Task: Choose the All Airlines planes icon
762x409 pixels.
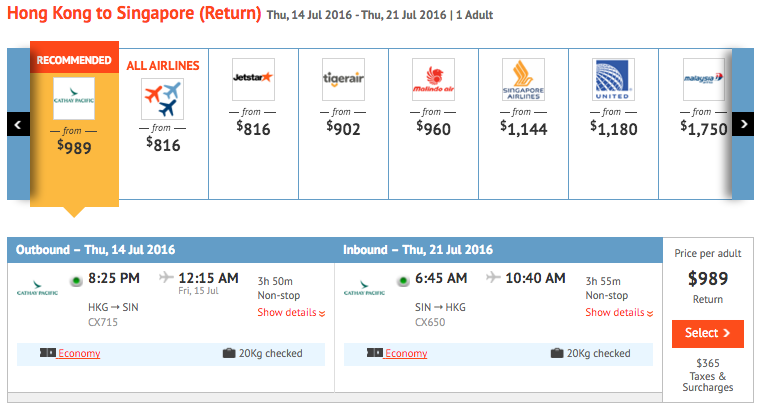Action: coord(163,99)
